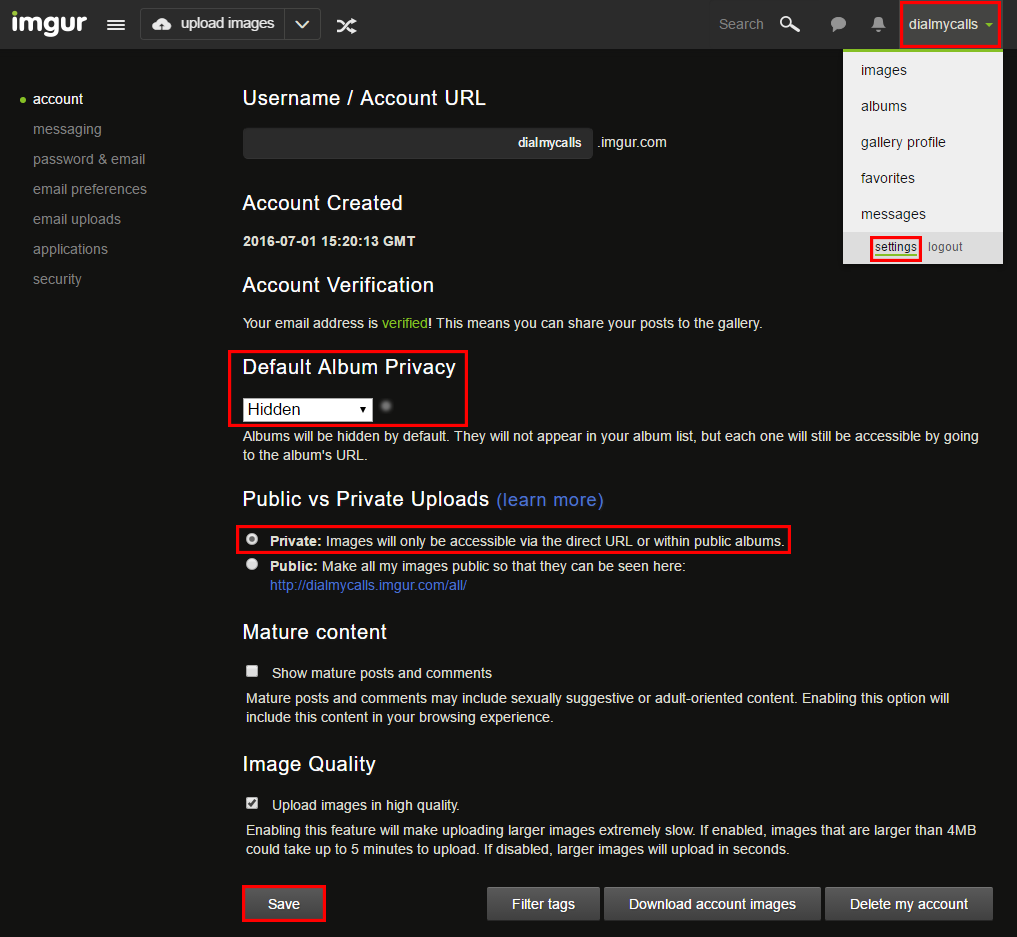Open messages from user menu
This screenshot has height=937, width=1017.
coord(893,214)
